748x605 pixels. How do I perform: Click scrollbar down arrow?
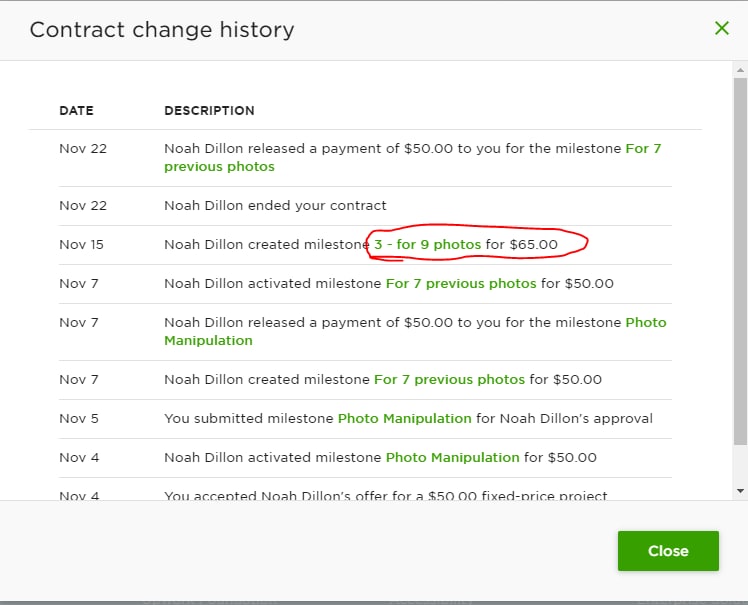tap(740, 490)
